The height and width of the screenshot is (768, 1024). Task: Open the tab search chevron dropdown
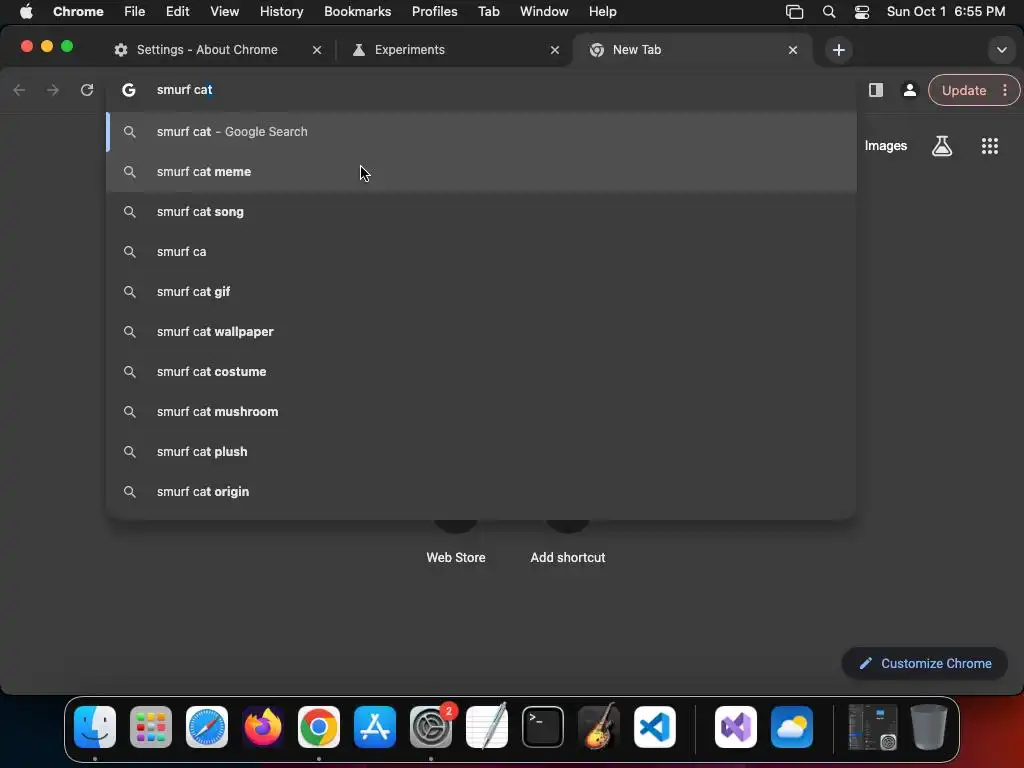pyautogui.click(x=1001, y=50)
